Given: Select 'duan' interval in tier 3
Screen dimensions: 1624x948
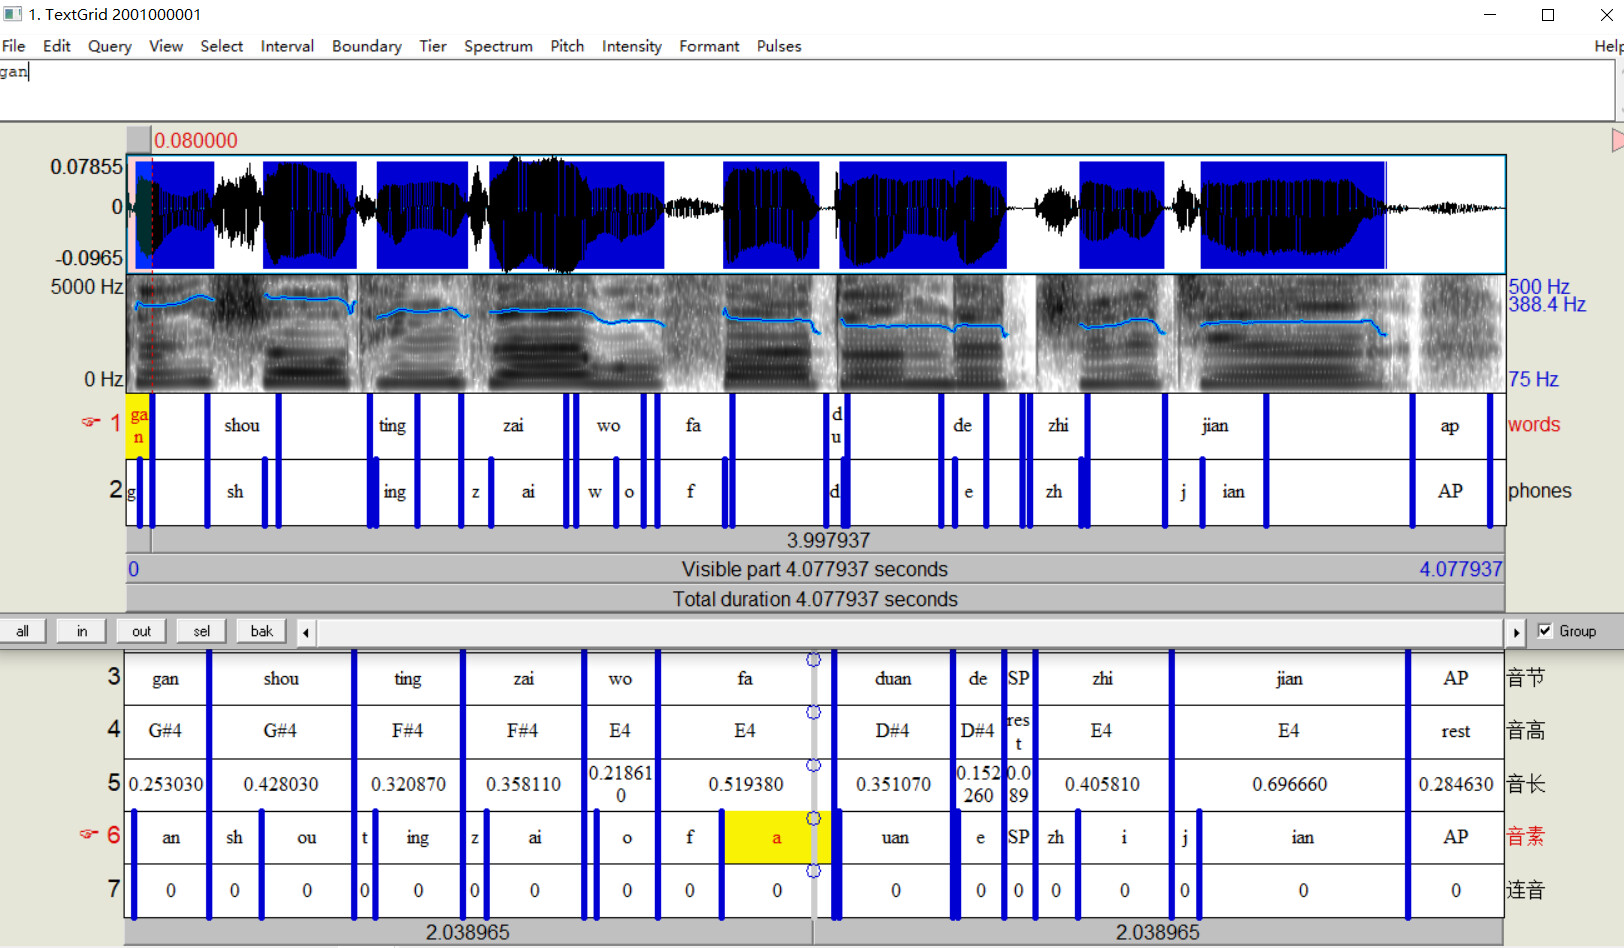Looking at the screenshot, I should tap(893, 679).
